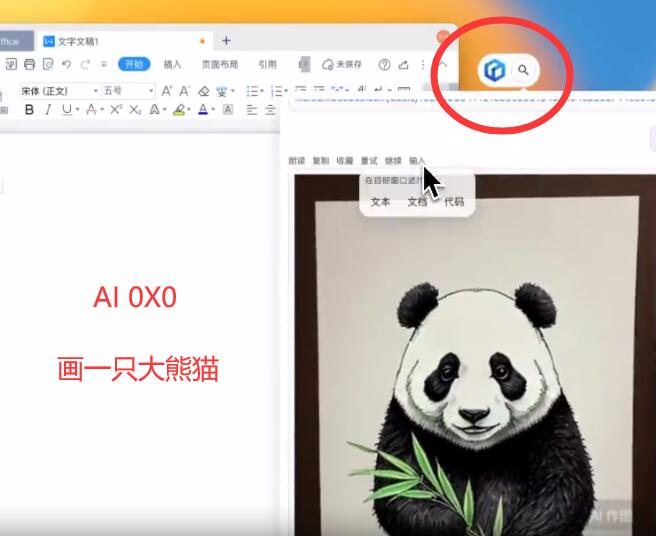Align text left
The image size is (656, 536).
251,110
